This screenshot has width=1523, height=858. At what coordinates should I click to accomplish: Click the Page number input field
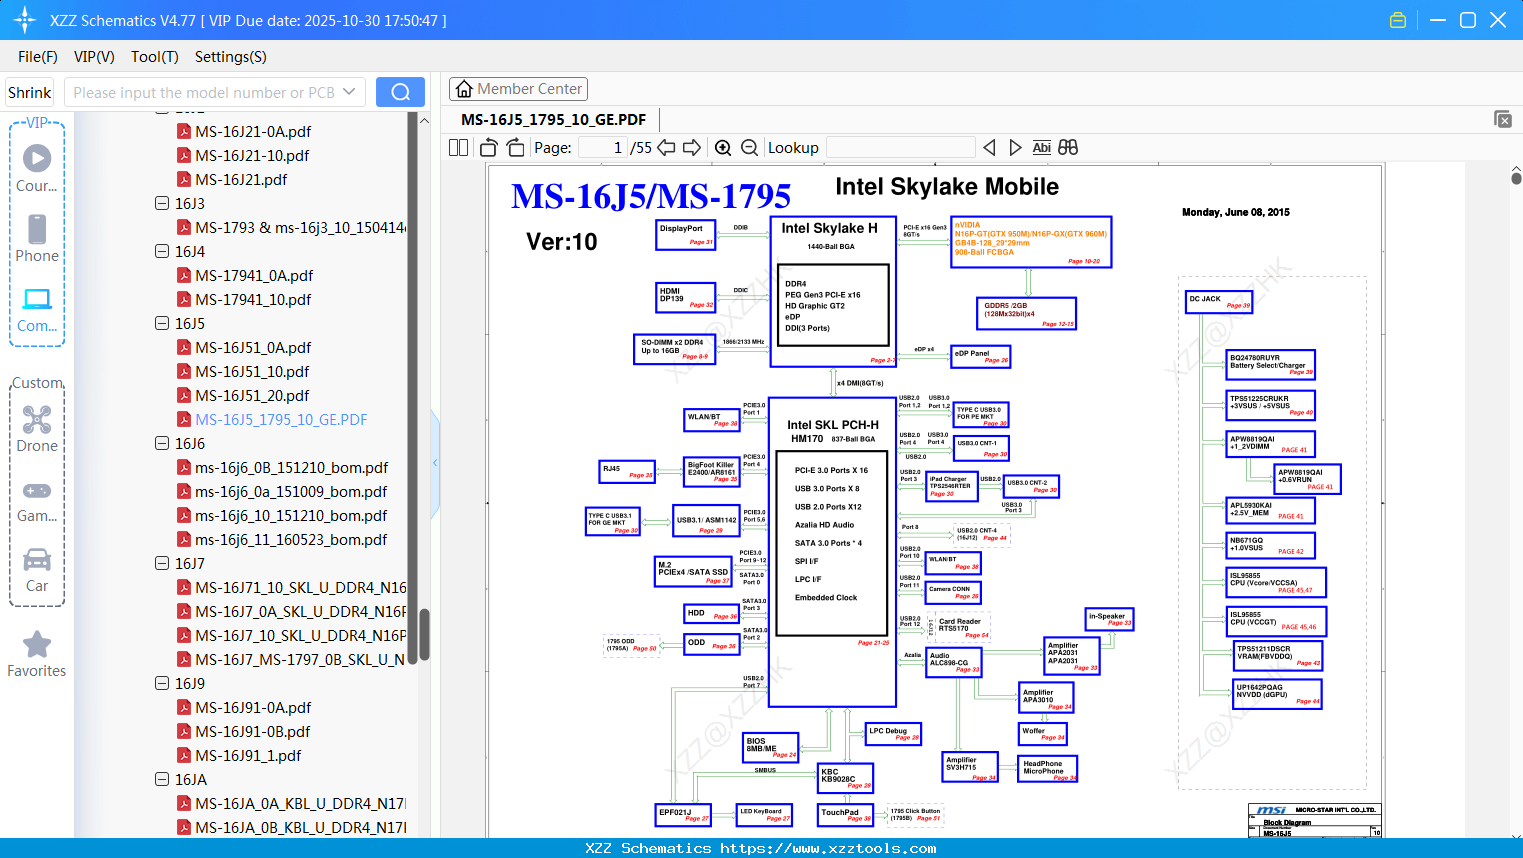[602, 148]
